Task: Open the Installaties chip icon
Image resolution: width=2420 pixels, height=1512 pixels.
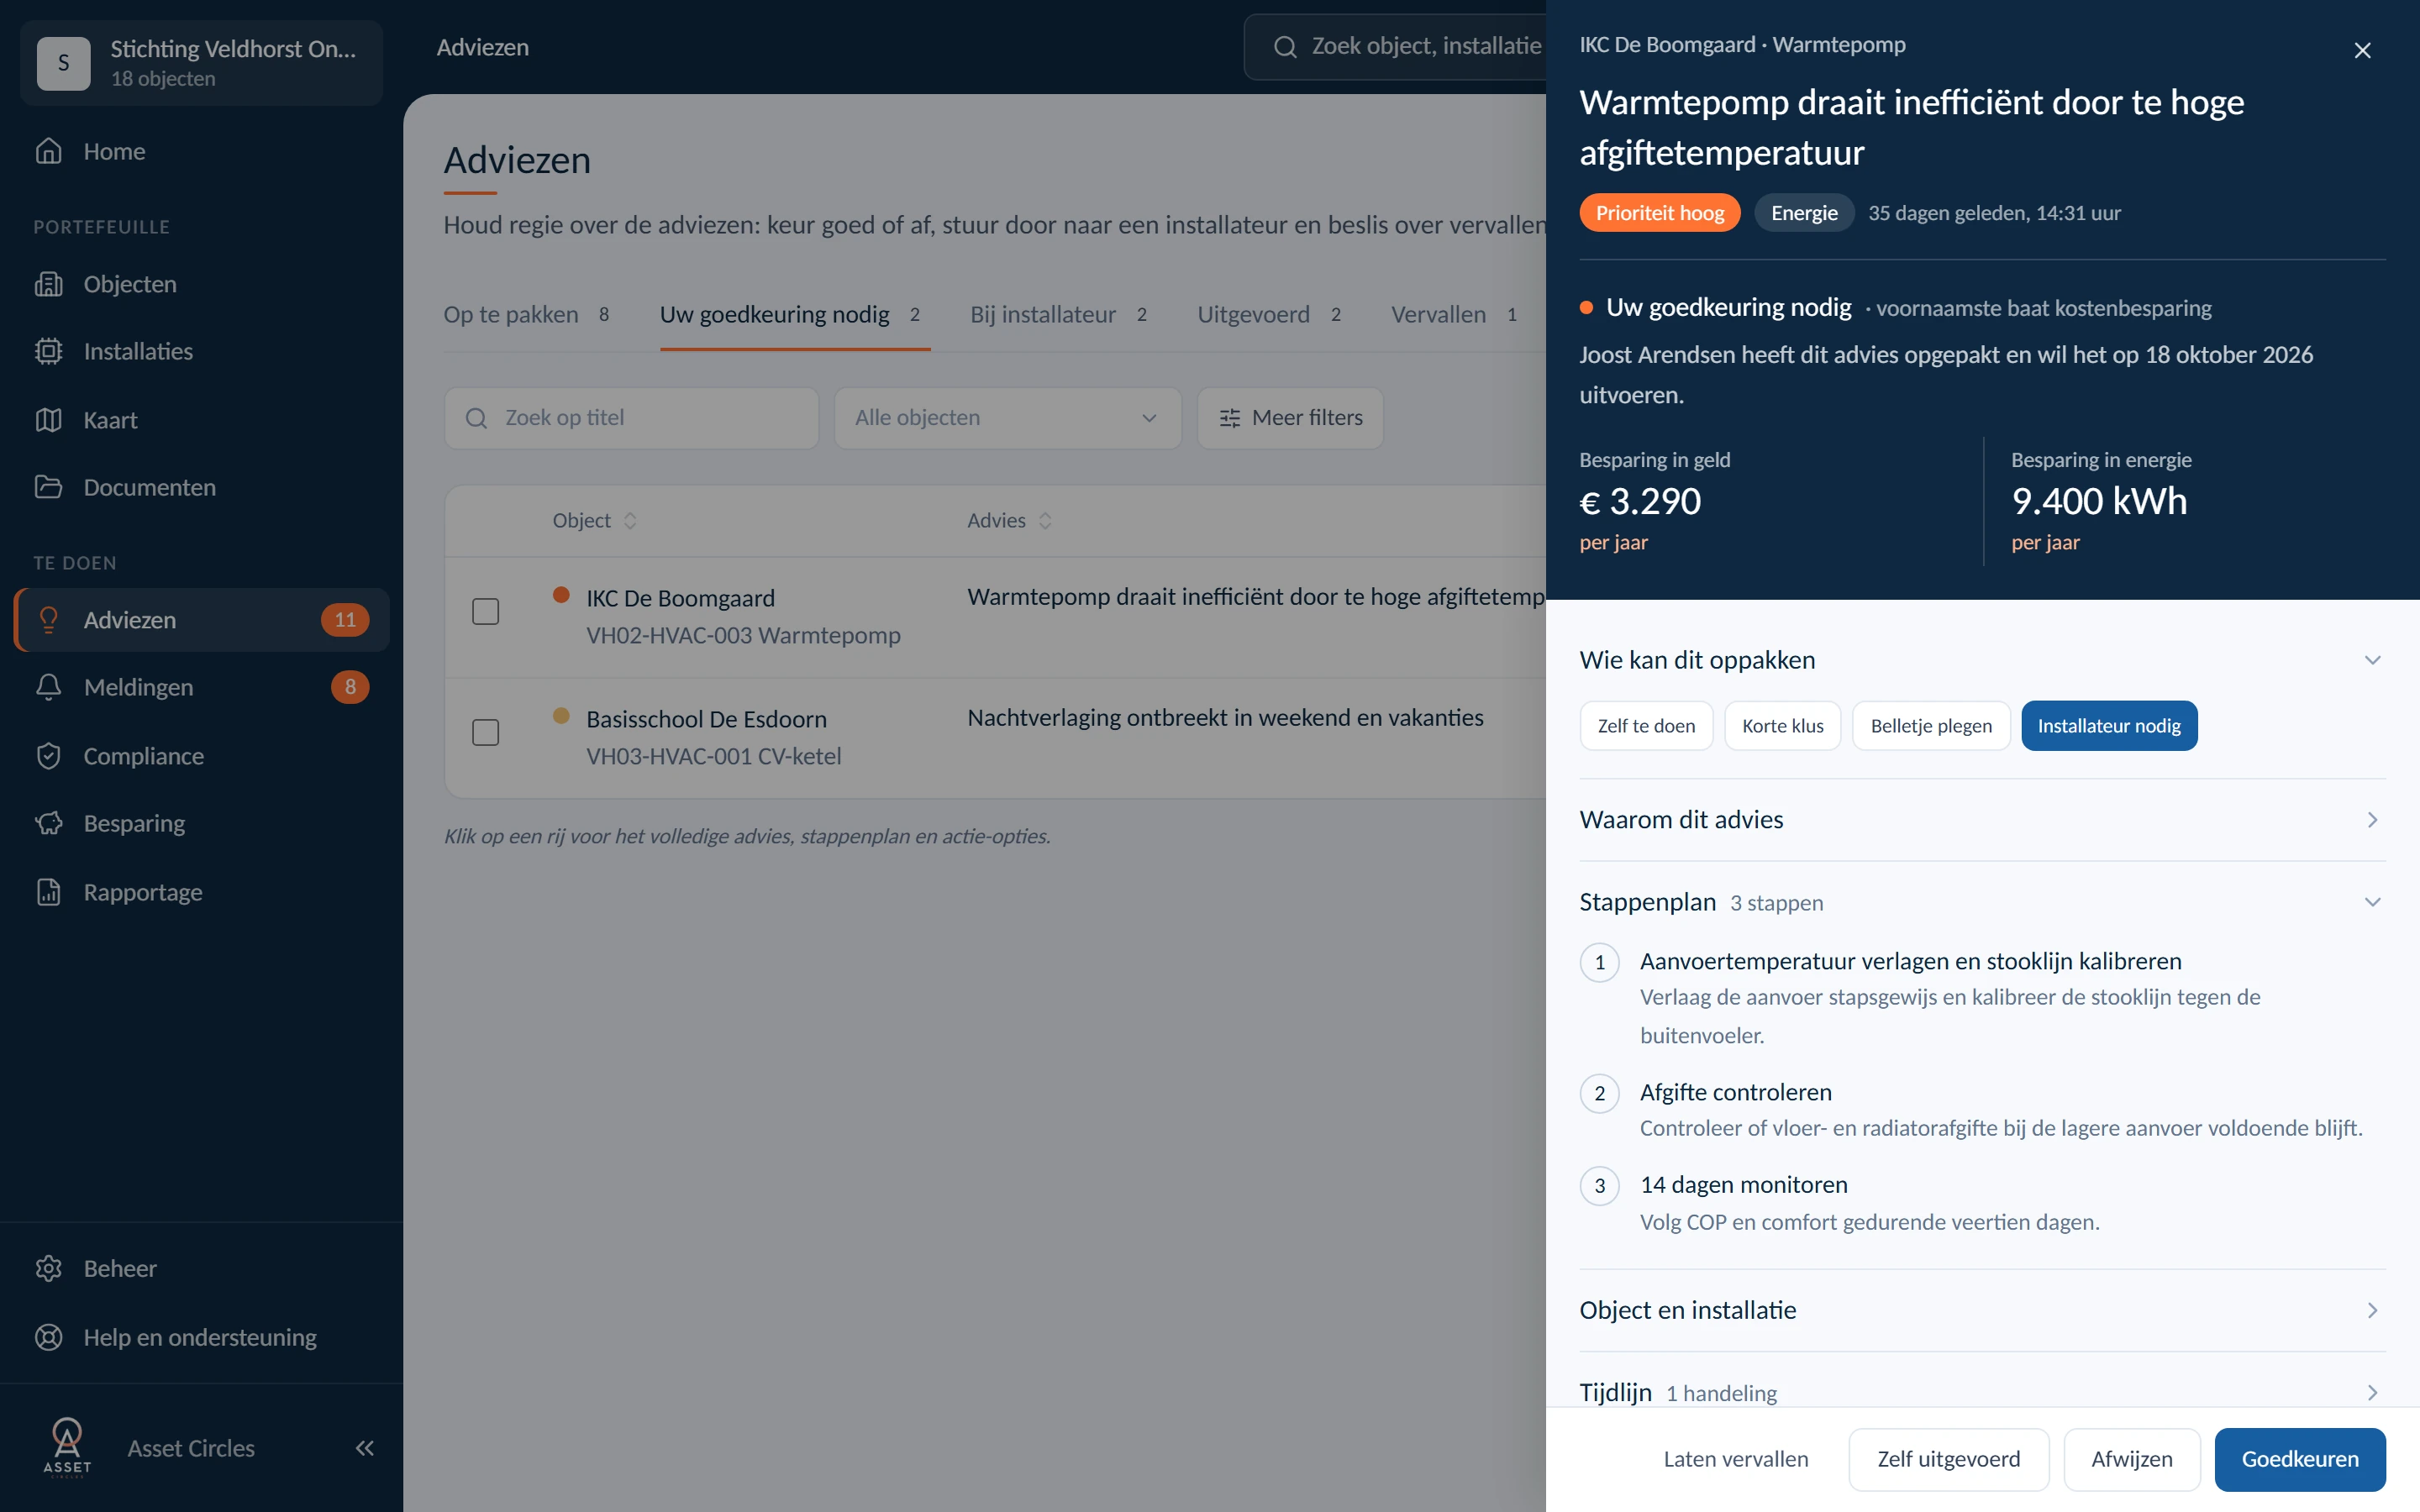Action: point(48,351)
